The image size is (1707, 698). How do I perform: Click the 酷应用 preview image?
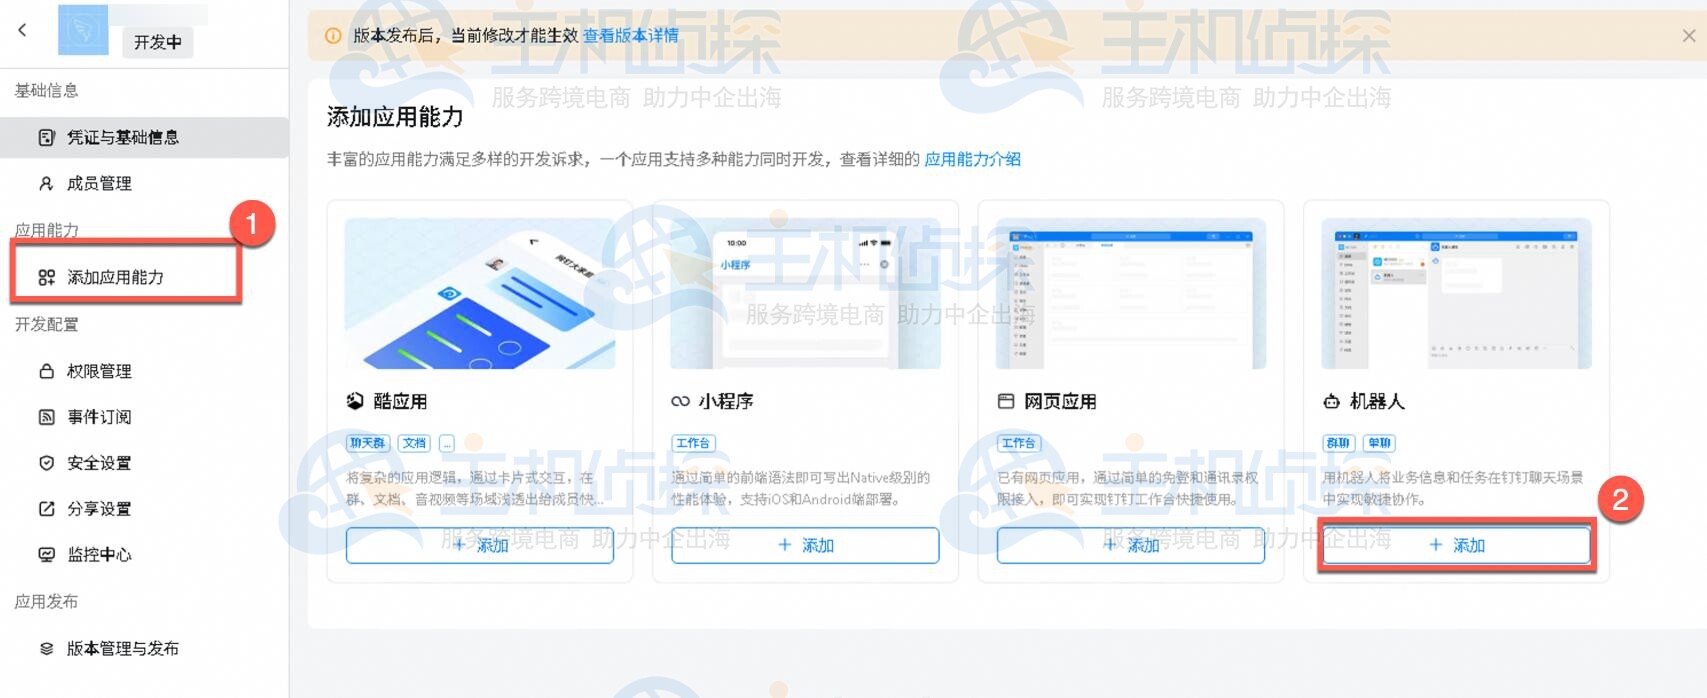click(x=480, y=294)
